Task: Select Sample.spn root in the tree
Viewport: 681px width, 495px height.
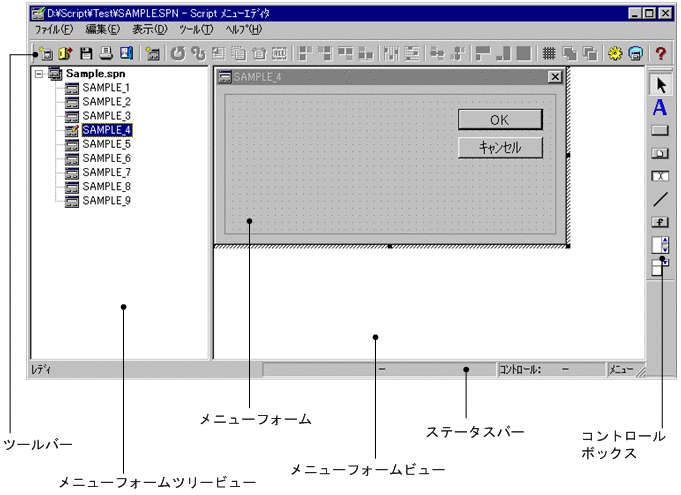Action: [96, 74]
